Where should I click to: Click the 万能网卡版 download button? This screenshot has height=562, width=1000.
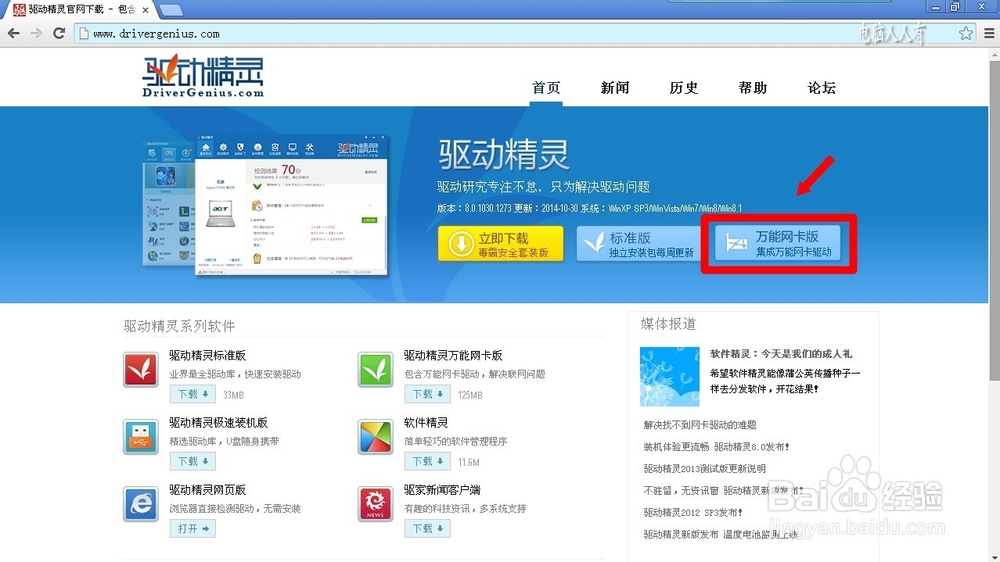tap(777, 243)
